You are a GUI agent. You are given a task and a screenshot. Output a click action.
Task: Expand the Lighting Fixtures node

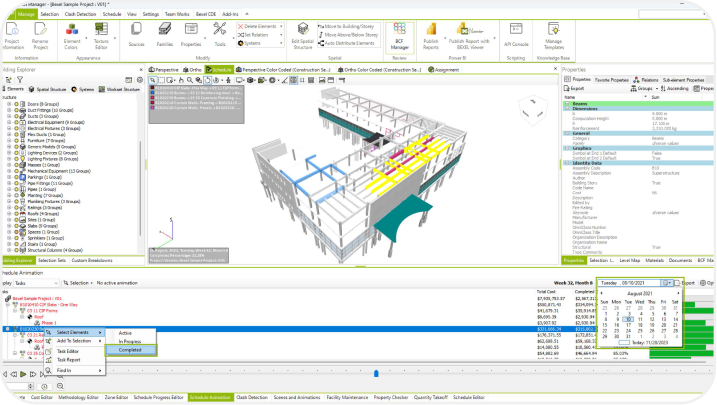coord(9,159)
